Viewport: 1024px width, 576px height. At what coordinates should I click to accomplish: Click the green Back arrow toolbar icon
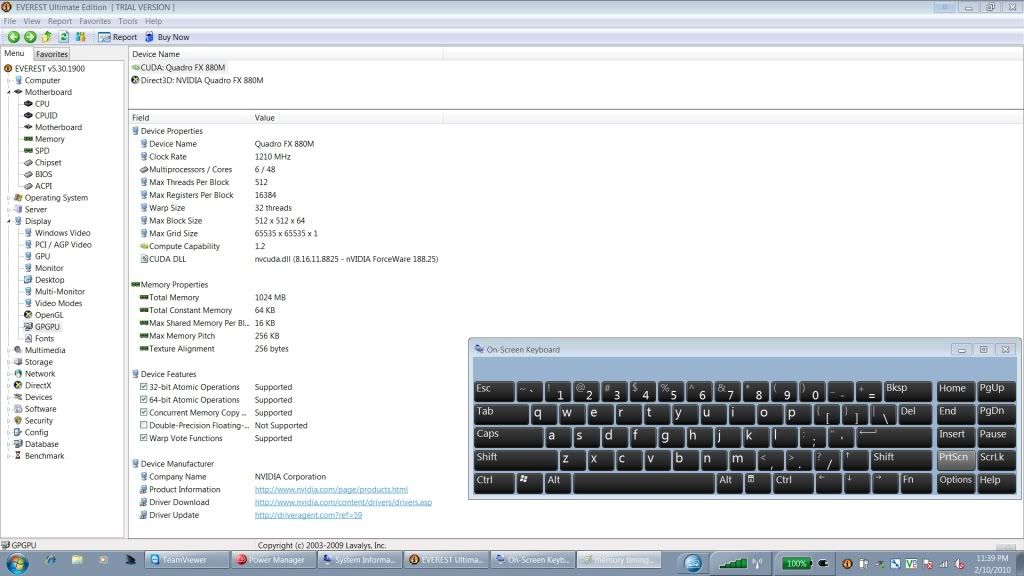[x=13, y=37]
